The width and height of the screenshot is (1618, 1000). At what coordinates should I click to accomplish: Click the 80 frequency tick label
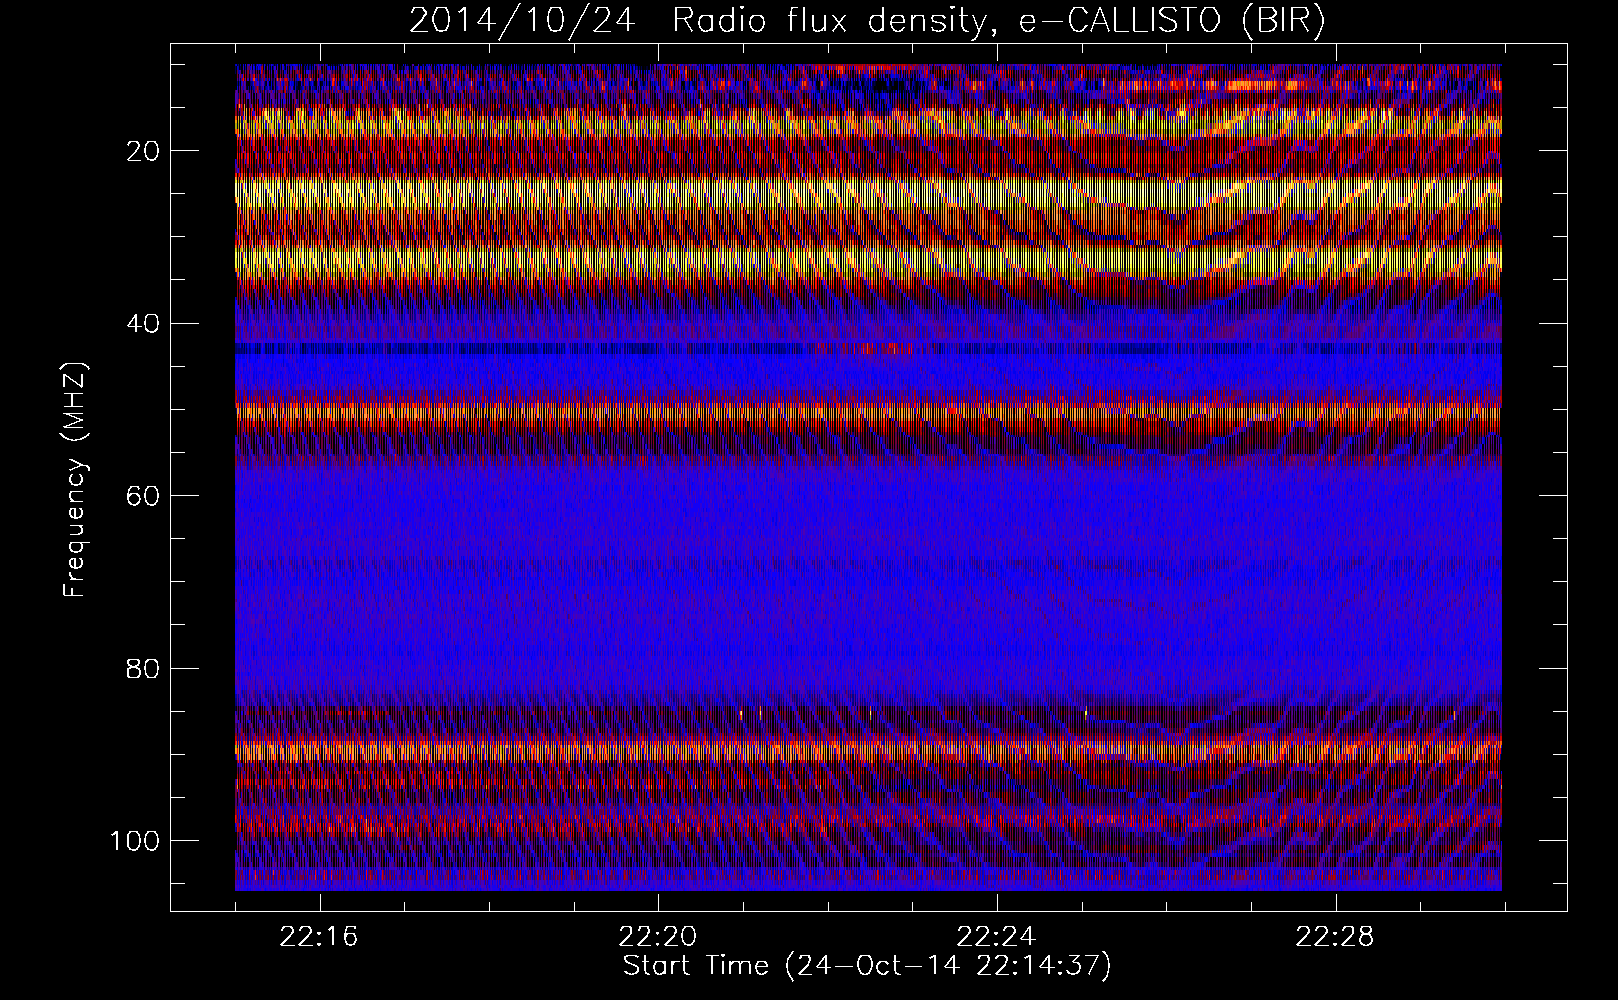pyautogui.click(x=144, y=668)
